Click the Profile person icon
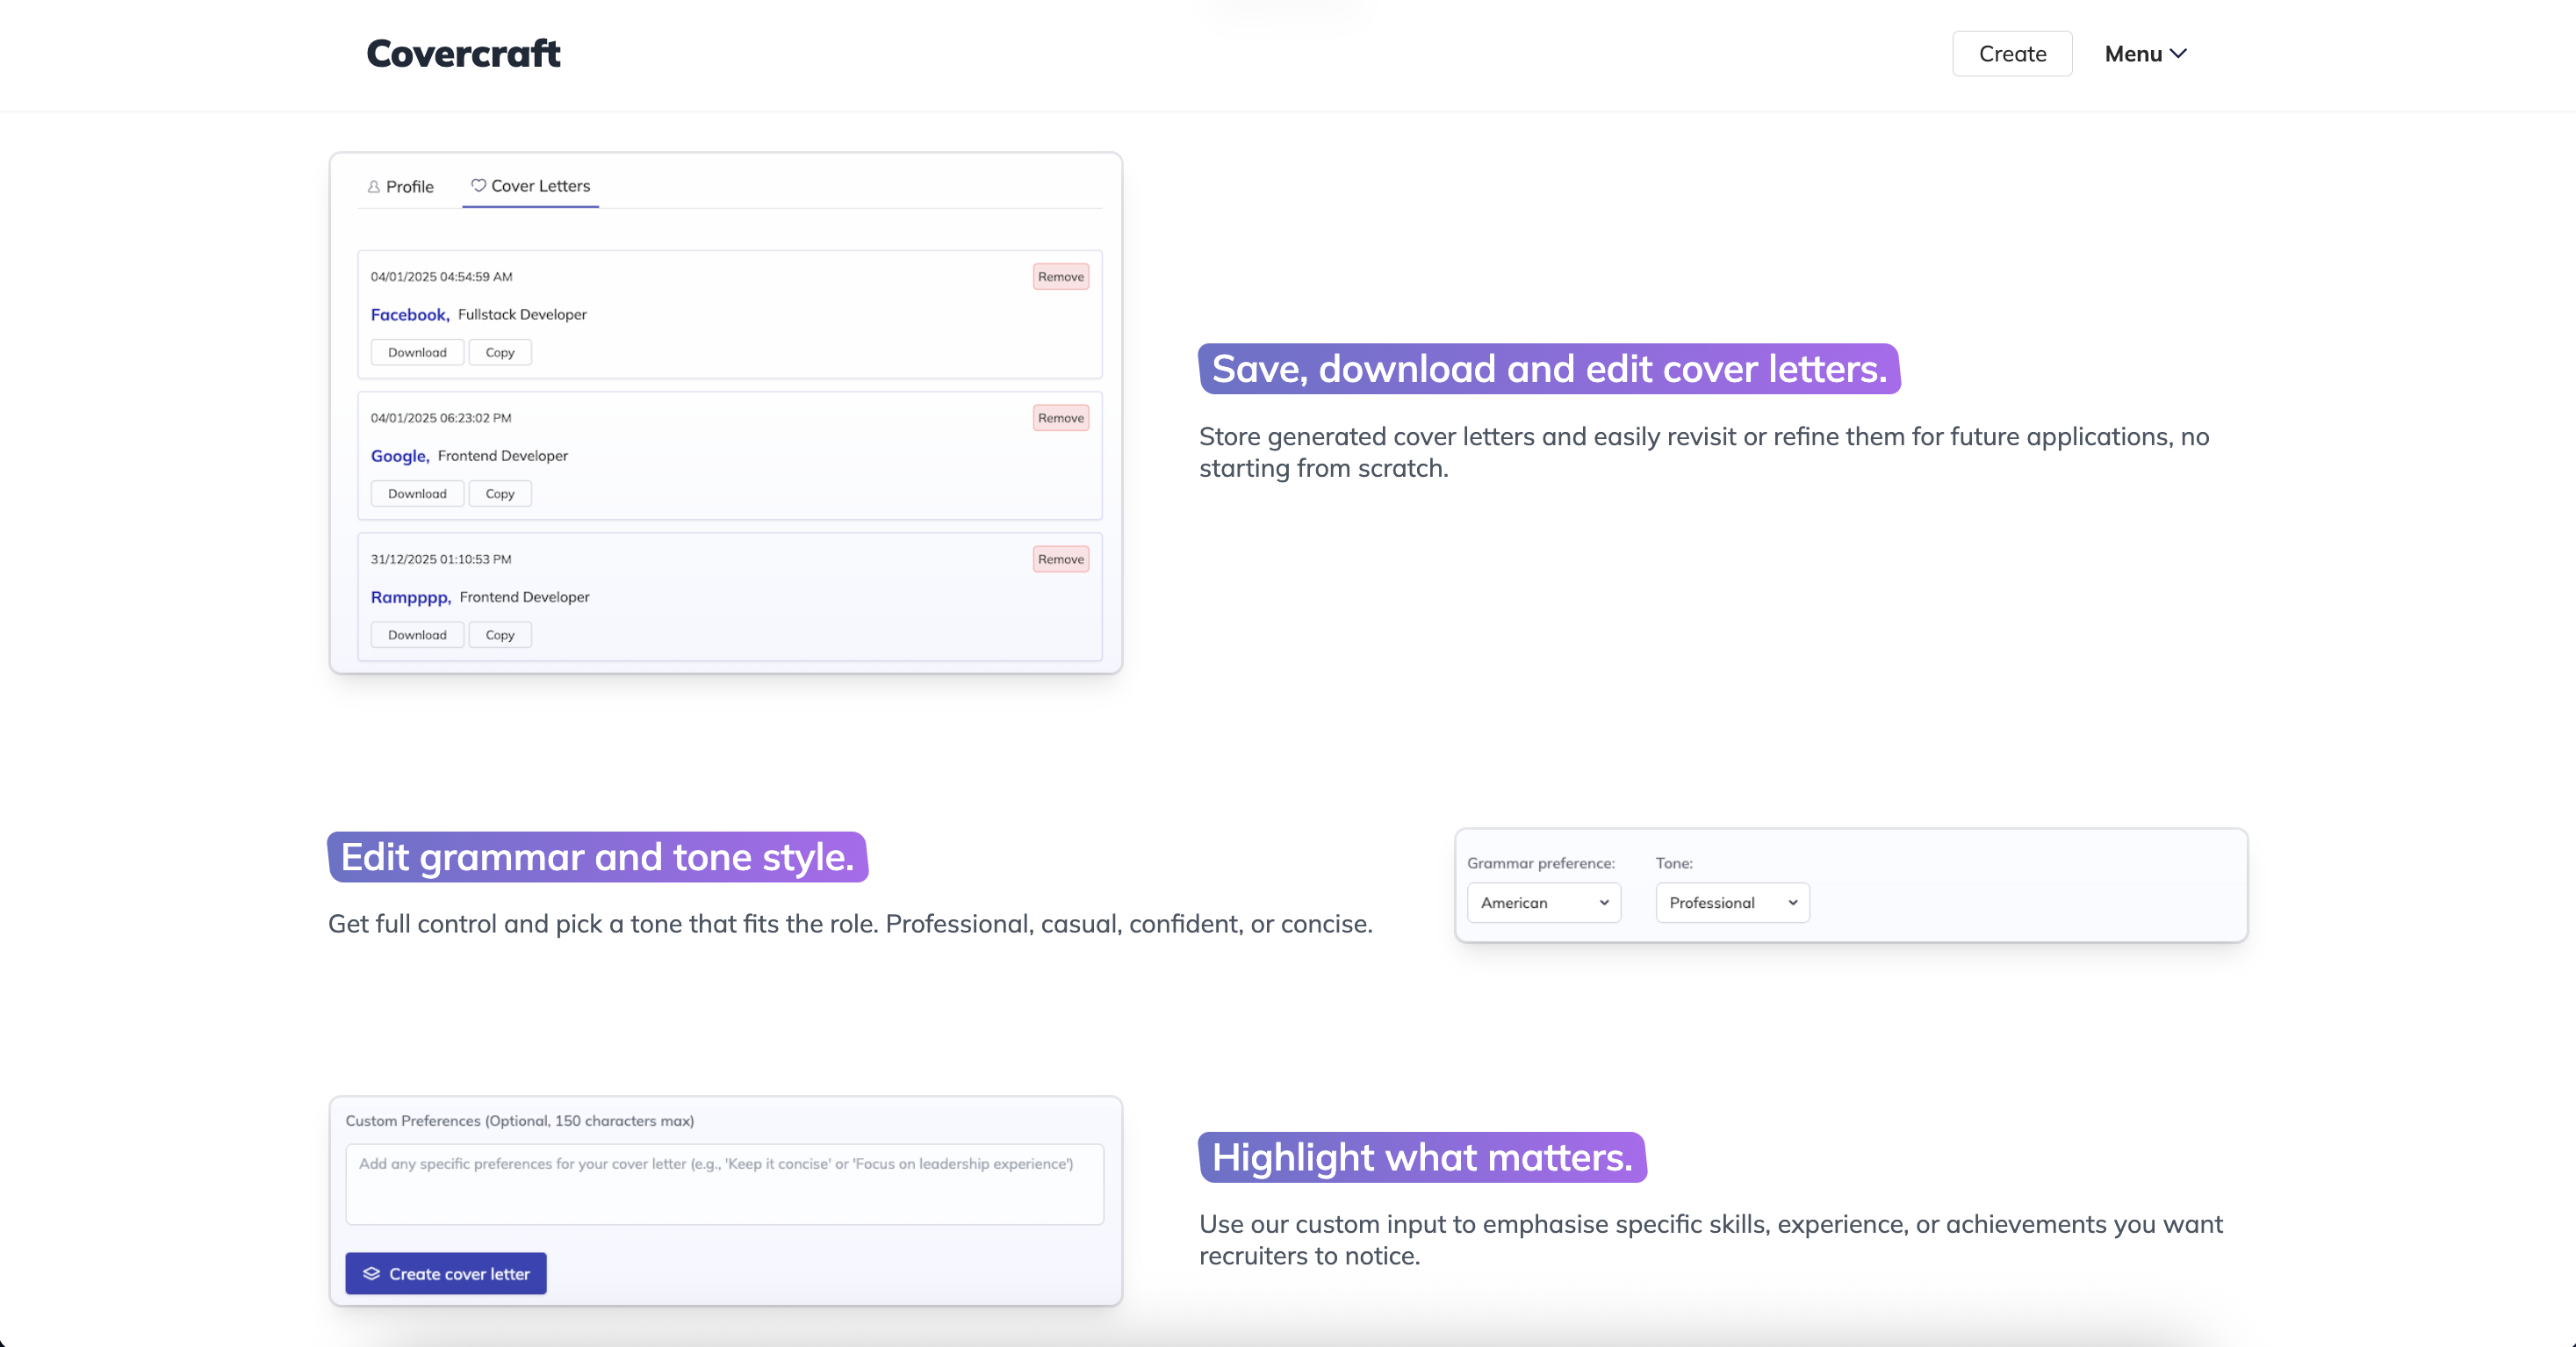This screenshot has height=1347, width=2576. pos(373,187)
